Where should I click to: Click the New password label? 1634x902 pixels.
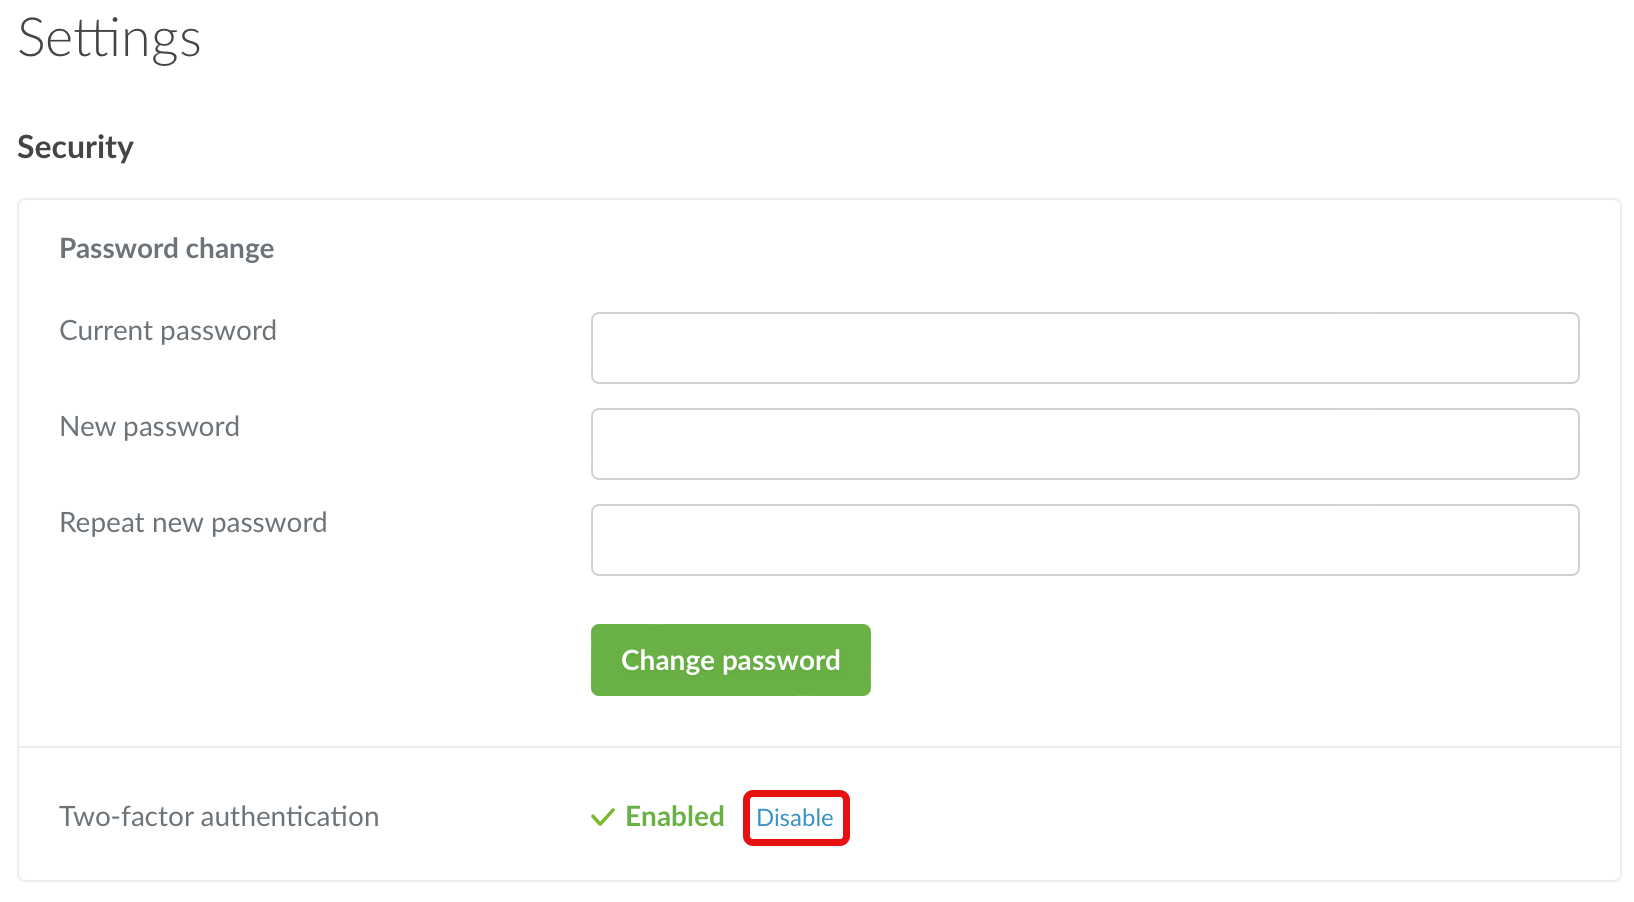(x=150, y=427)
